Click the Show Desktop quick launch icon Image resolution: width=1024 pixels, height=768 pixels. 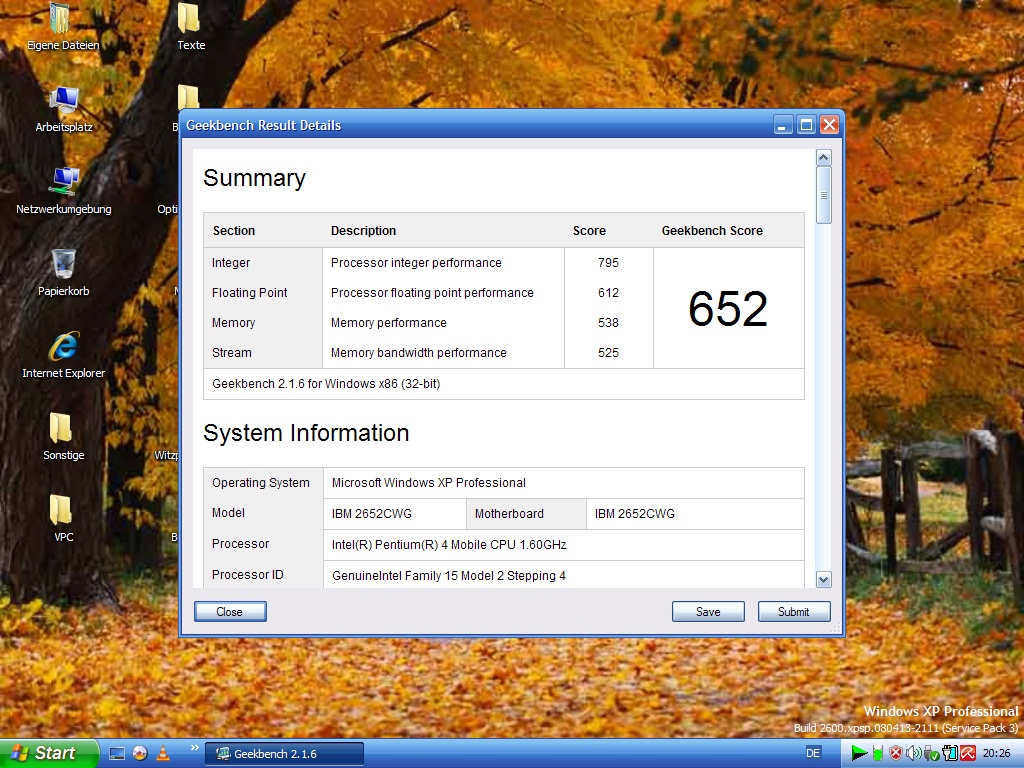pos(117,753)
